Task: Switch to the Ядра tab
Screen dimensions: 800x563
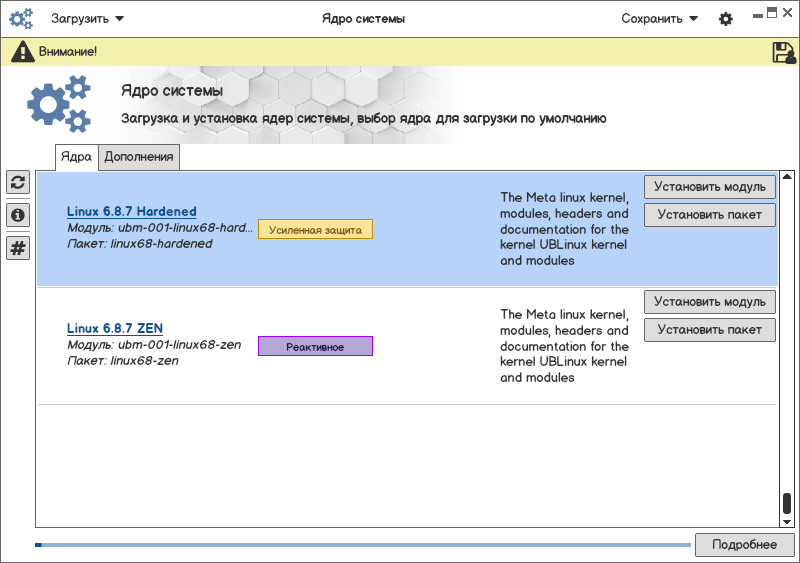Action: [76, 157]
